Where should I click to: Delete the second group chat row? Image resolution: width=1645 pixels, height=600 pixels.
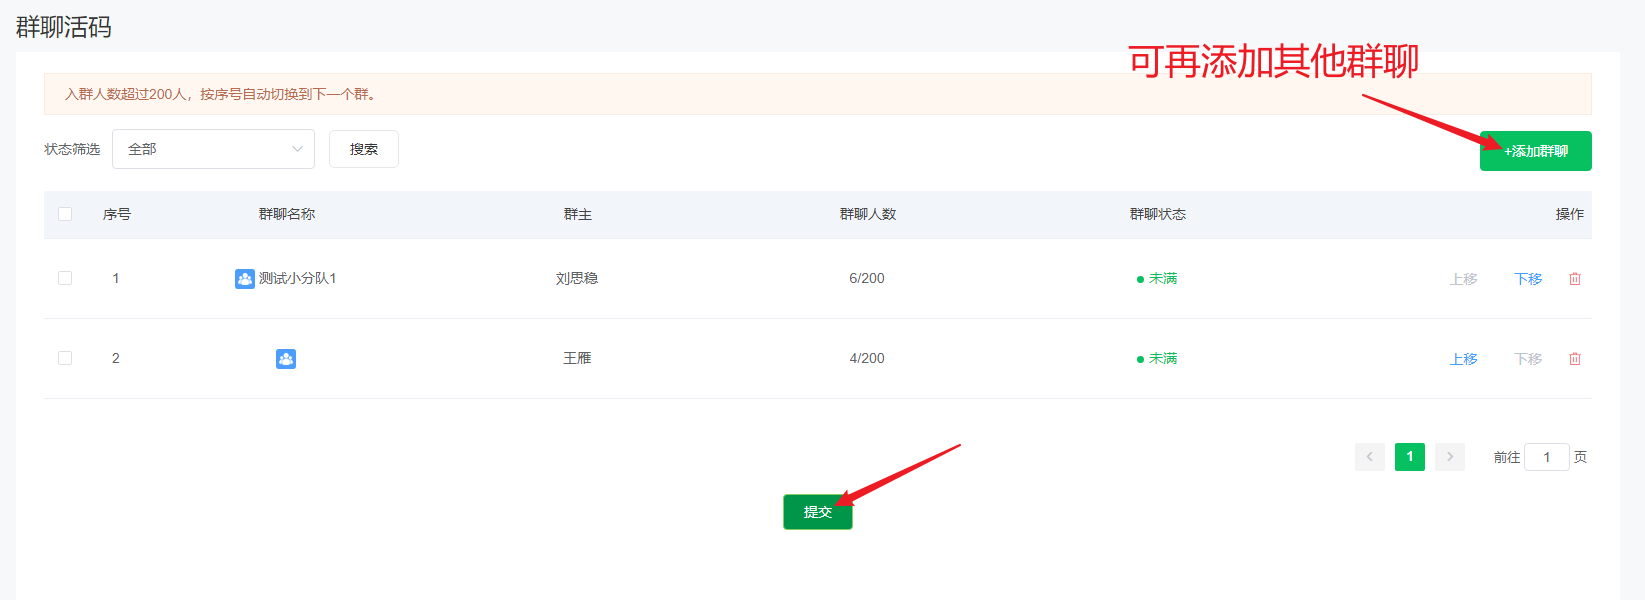(x=1574, y=359)
